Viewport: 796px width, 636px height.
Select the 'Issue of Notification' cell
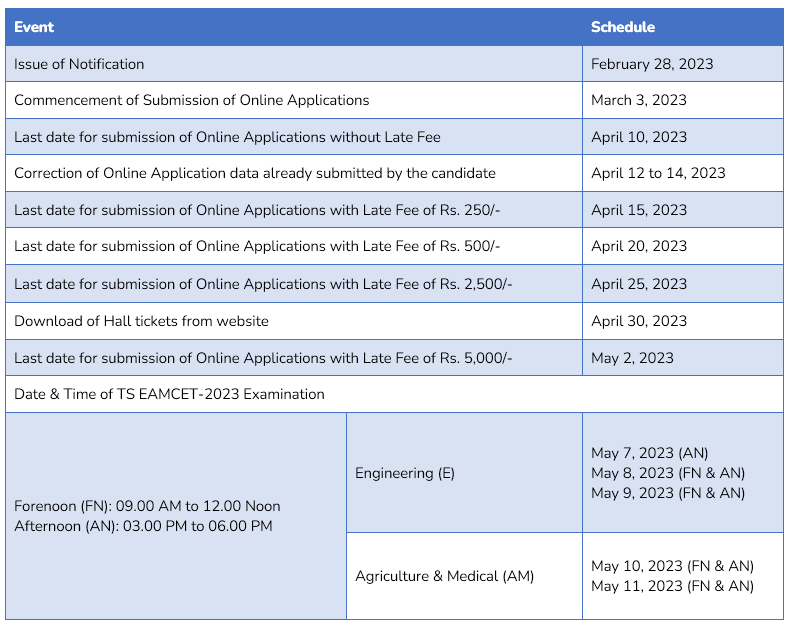(x=293, y=64)
